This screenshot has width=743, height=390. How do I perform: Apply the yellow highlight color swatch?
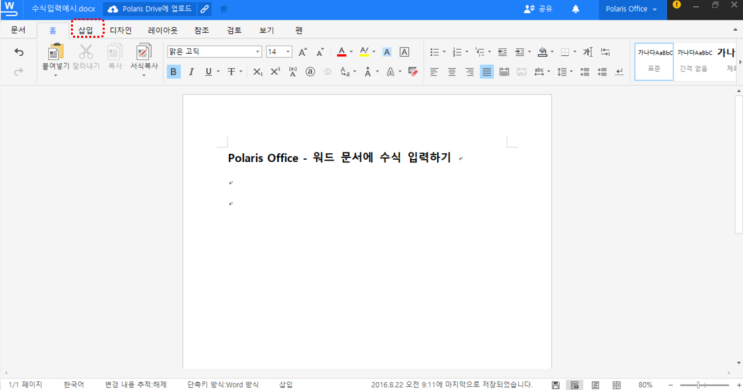click(364, 52)
